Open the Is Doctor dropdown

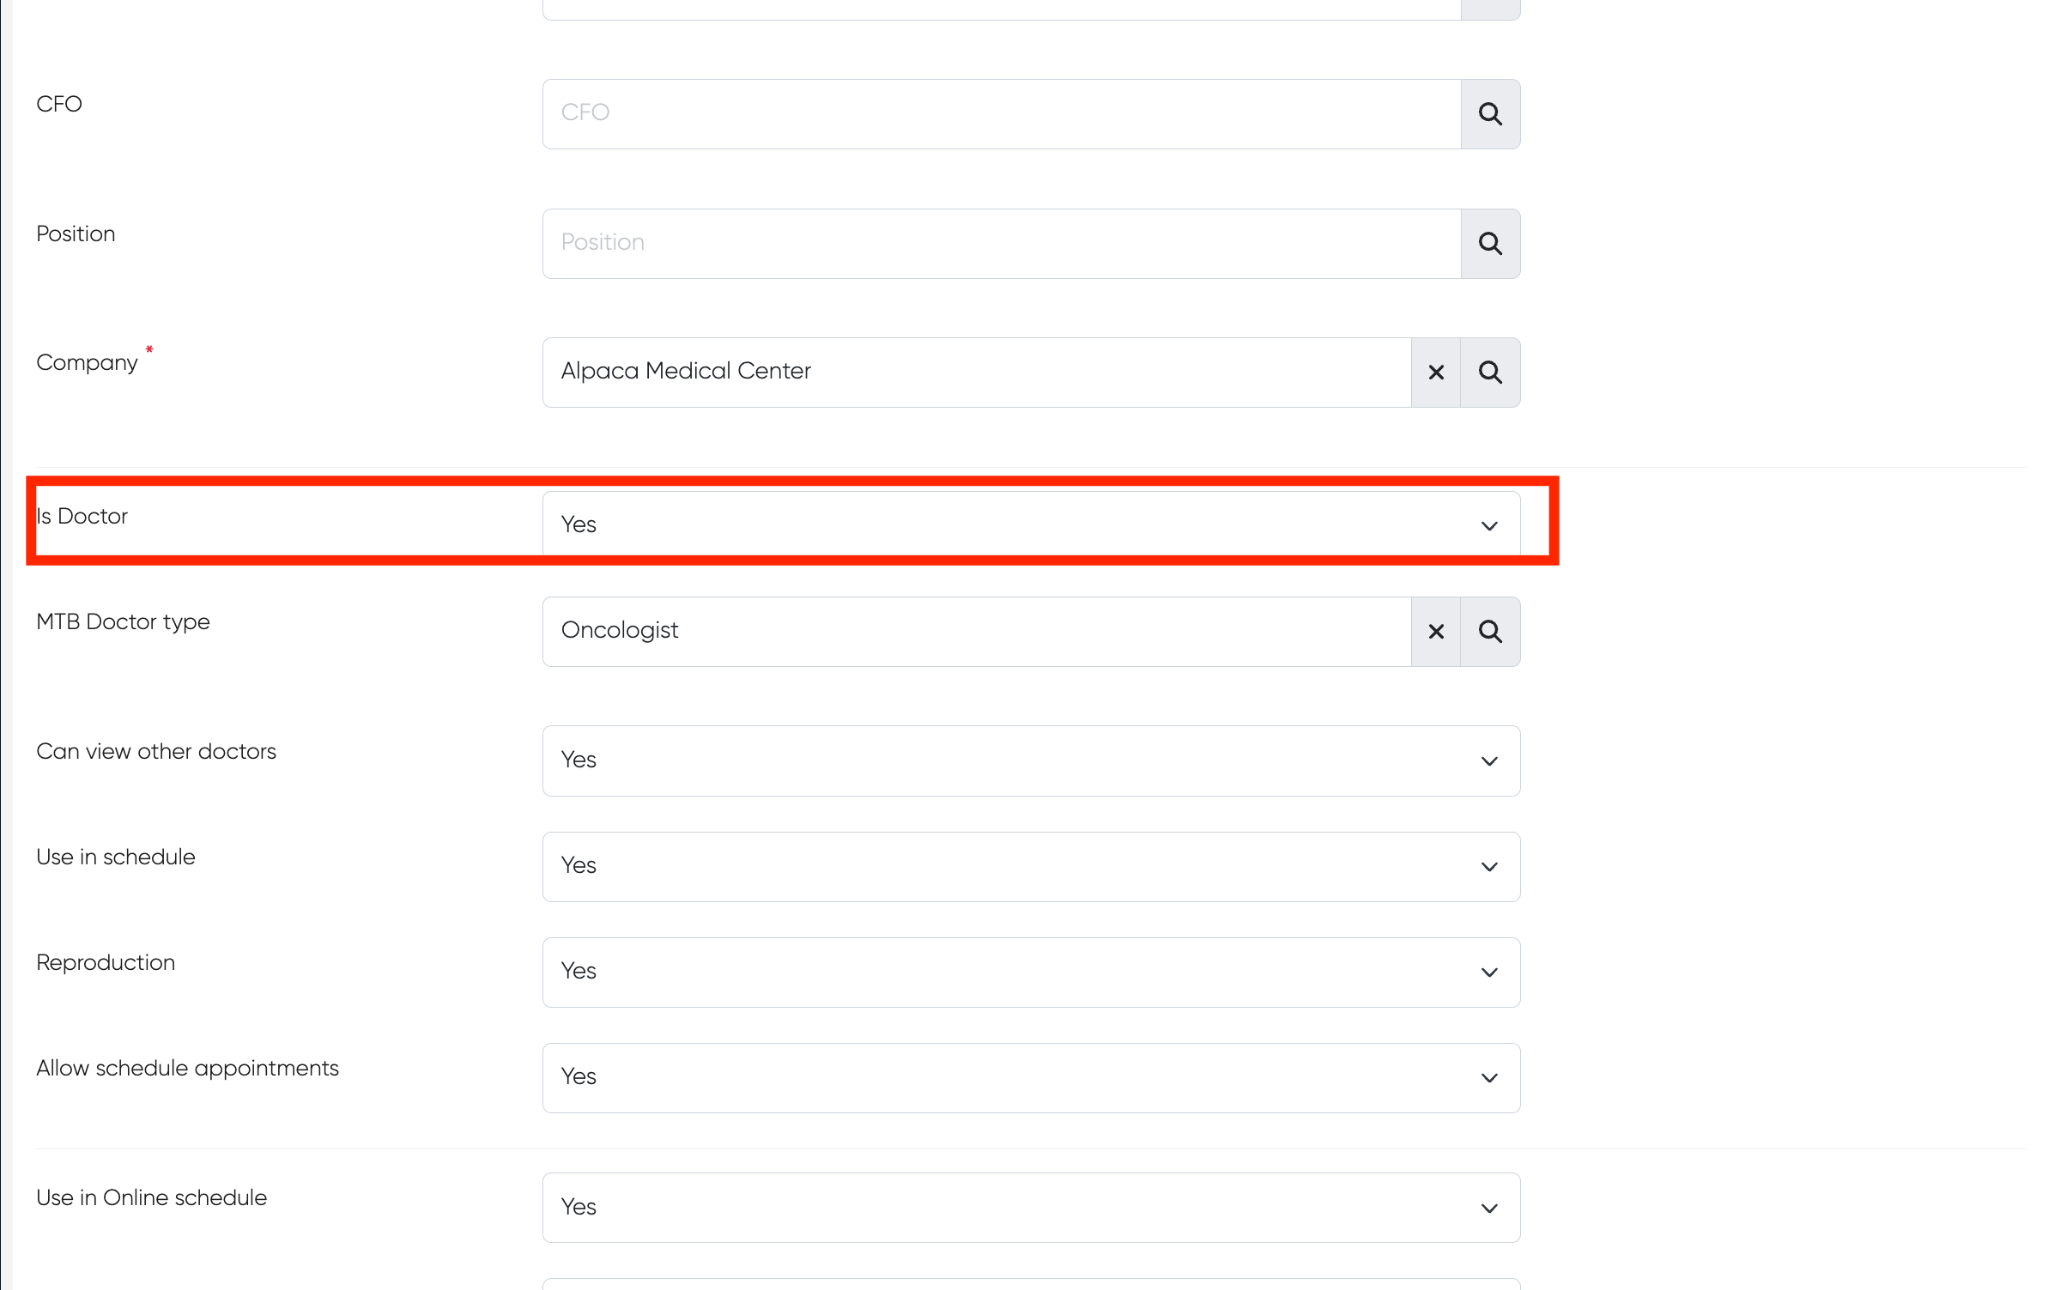pos(1030,525)
